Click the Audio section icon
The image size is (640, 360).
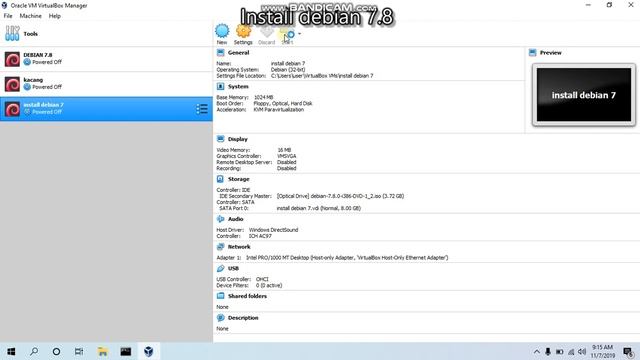point(220,219)
